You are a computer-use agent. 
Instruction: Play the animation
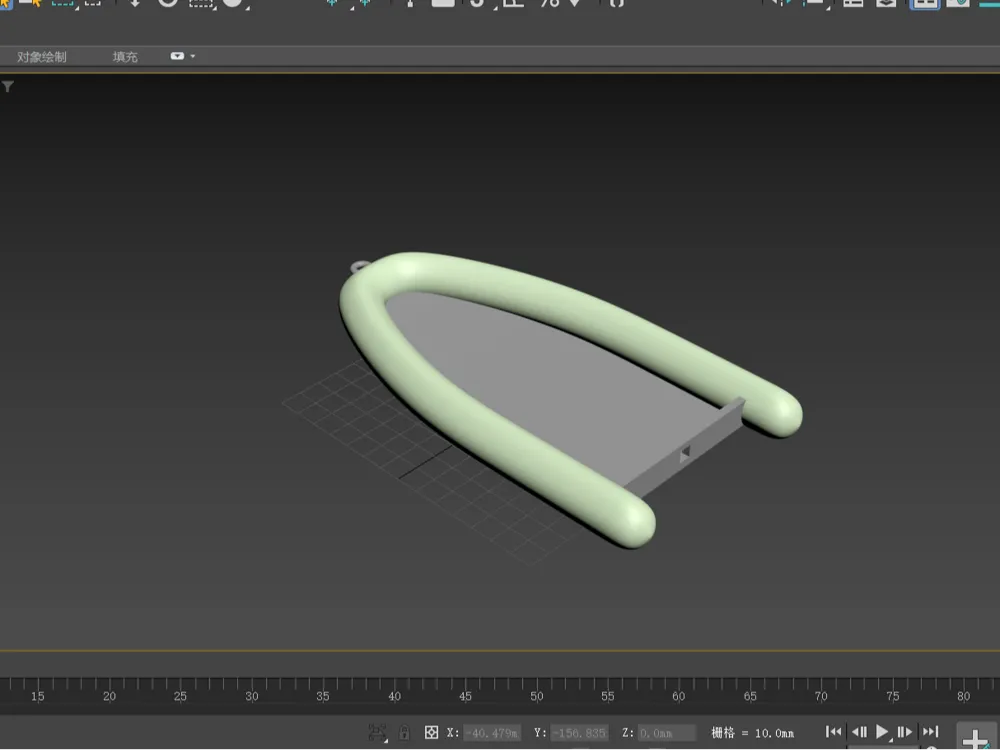click(882, 732)
